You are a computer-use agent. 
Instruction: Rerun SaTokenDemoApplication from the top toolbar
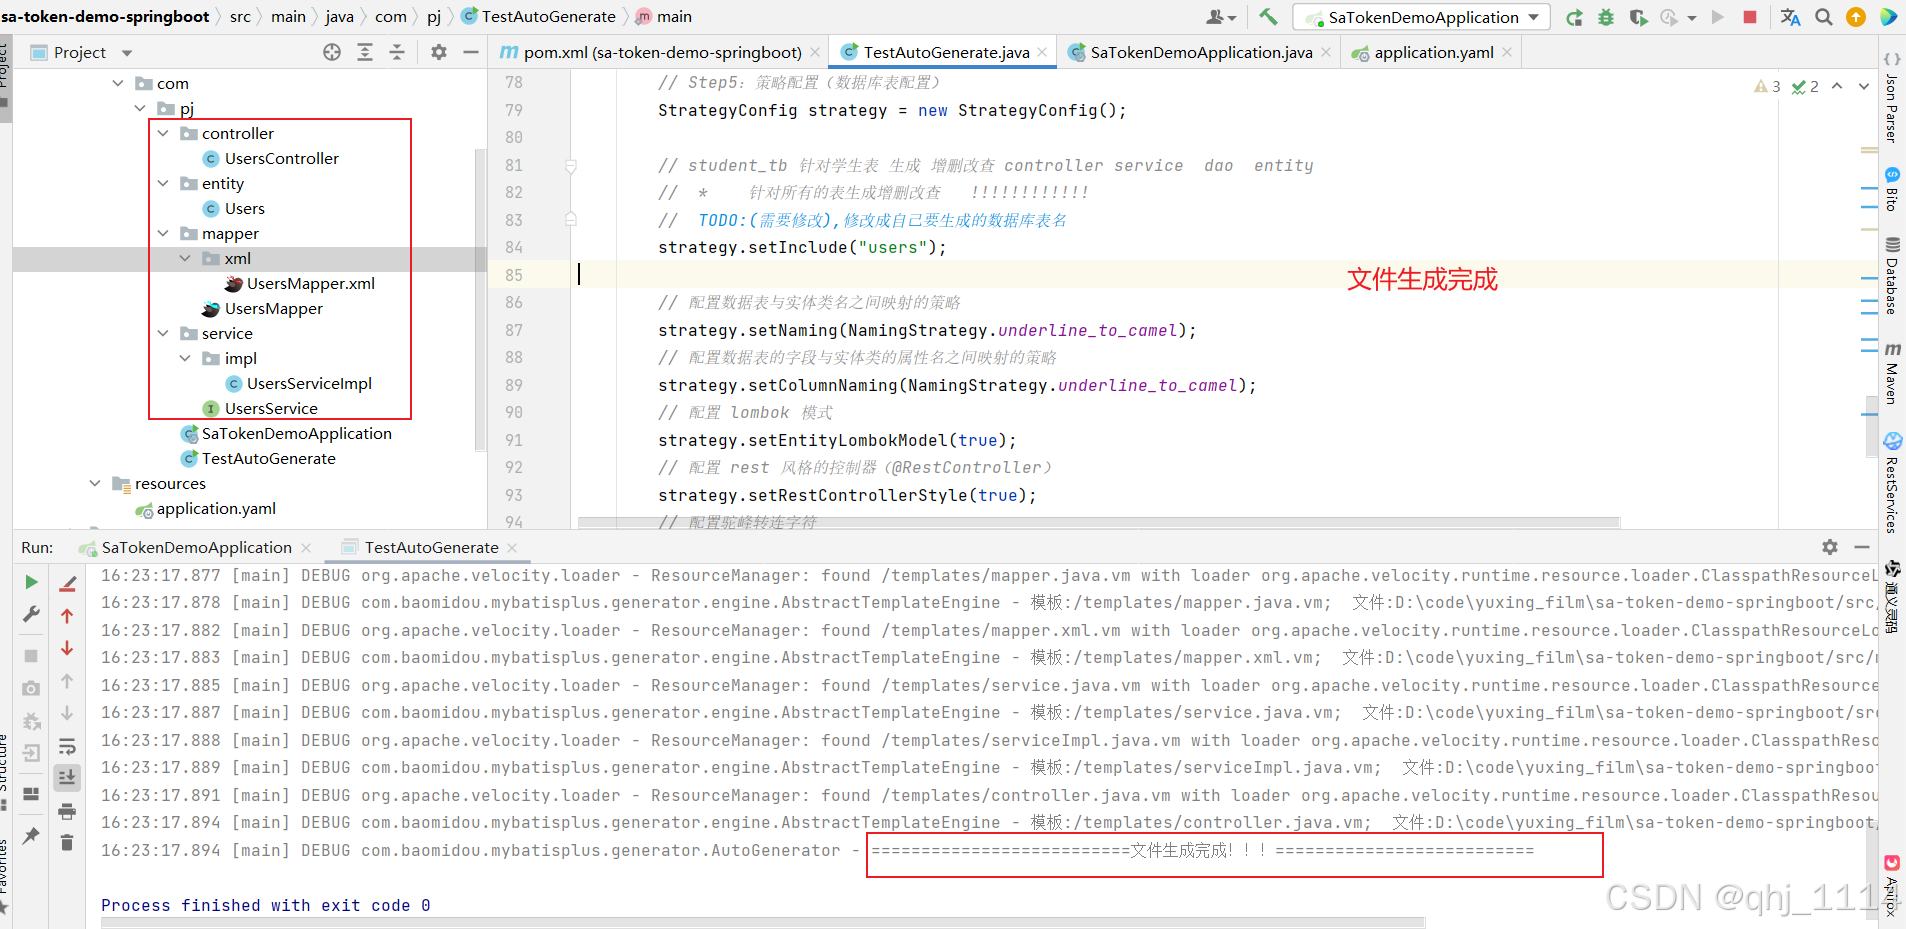tap(1574, 17)
